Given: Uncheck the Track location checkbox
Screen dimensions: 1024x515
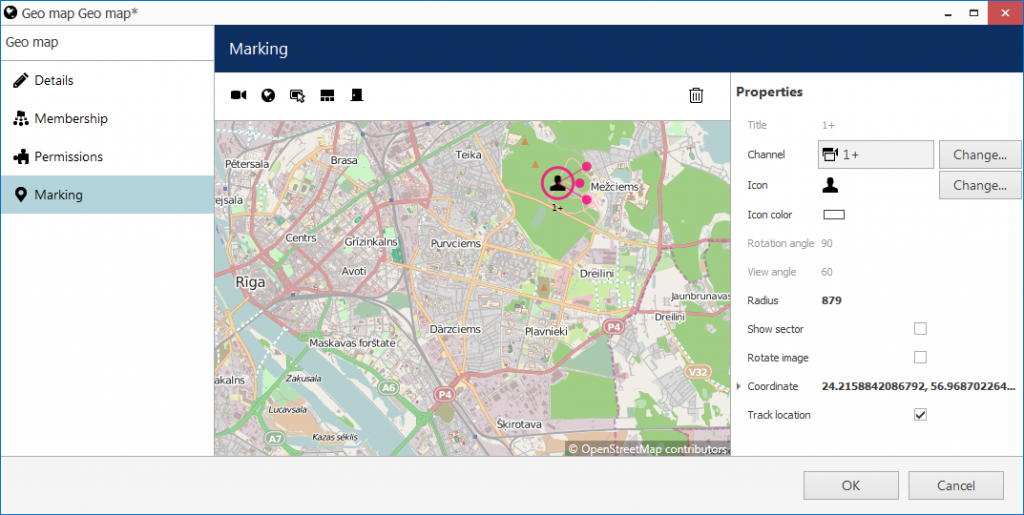Looking at the screenshot, I should [920, 414].
